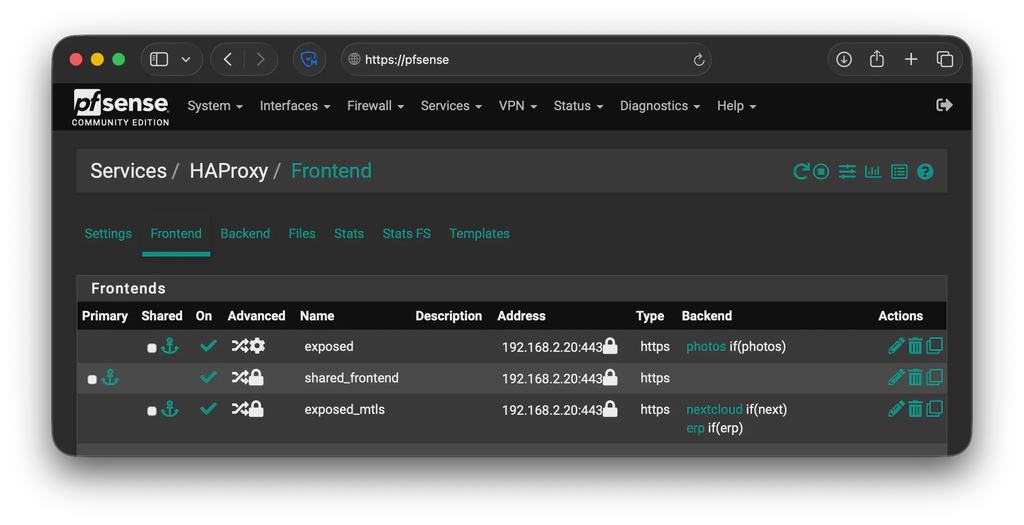1024x525 pixels.
Task: Open the Services menu dropdown
Action: click(451, 106)
